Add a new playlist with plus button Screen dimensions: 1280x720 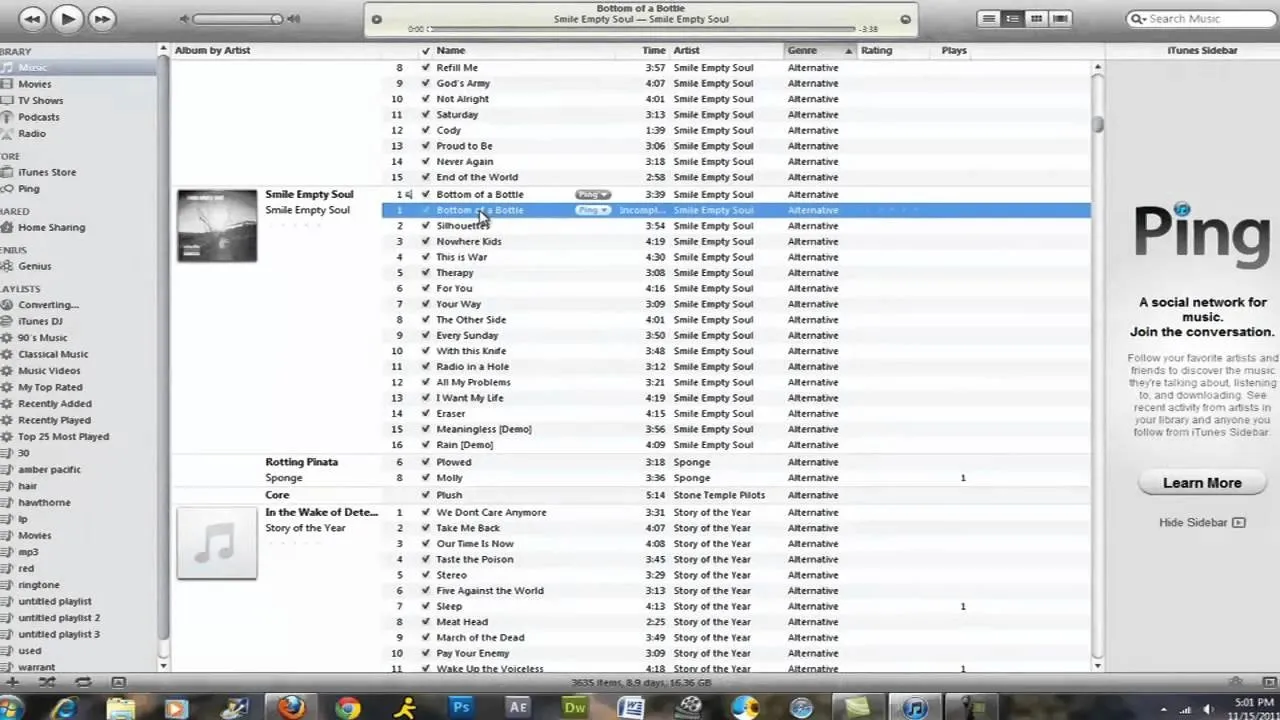click(12, 682)
